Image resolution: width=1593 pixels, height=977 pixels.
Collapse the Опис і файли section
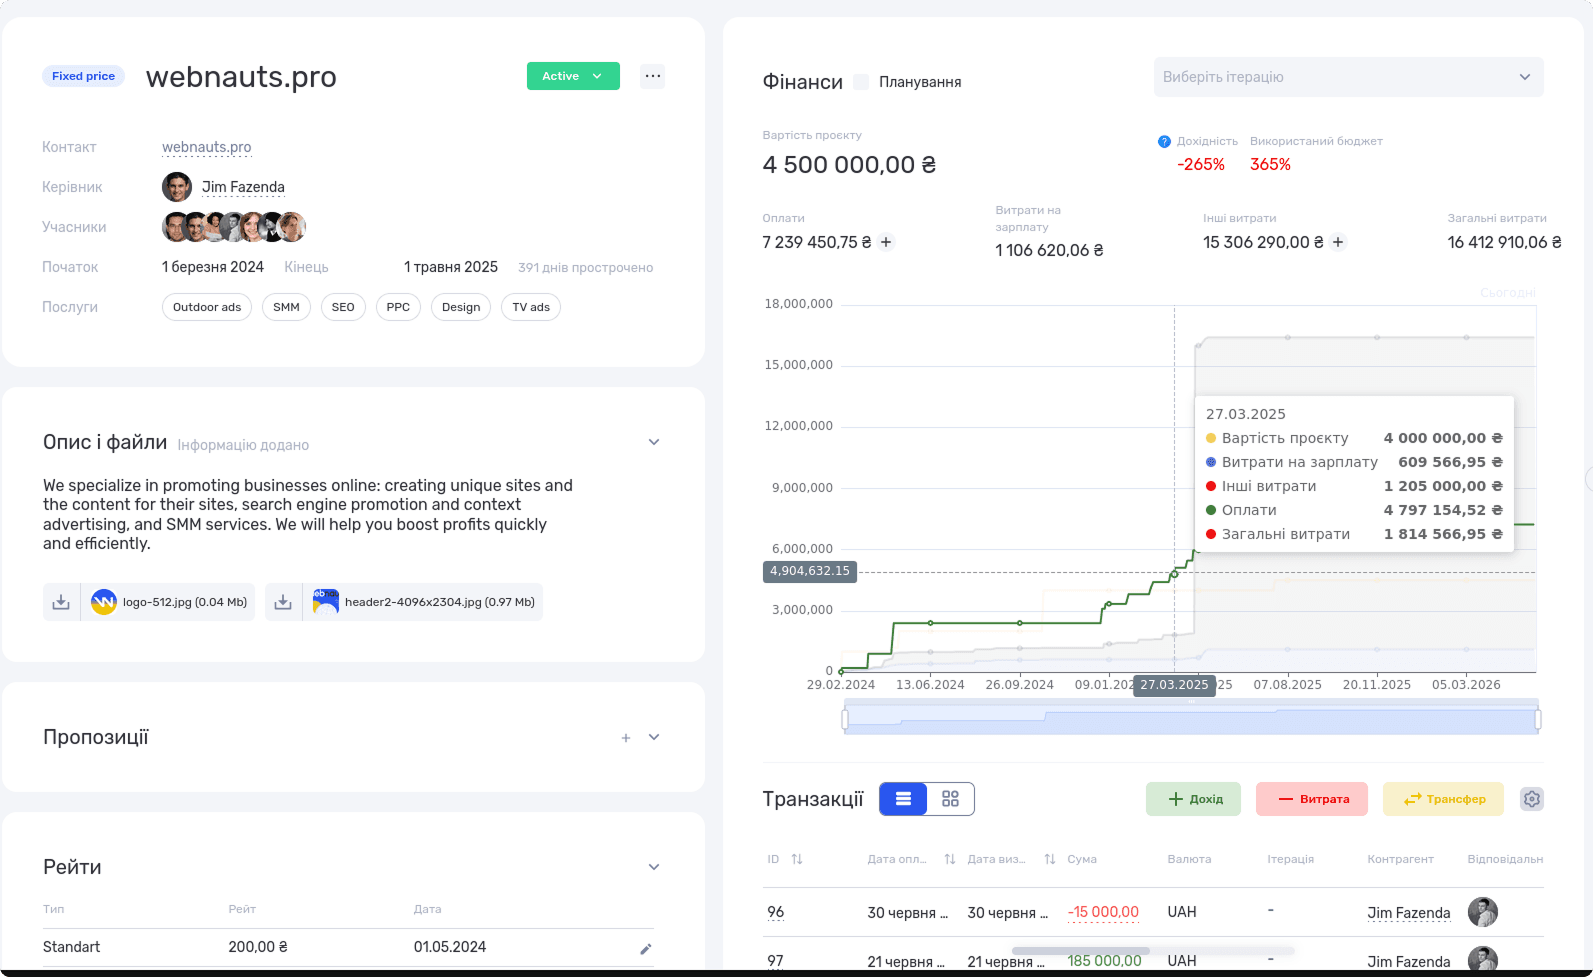tap(654, 442)
